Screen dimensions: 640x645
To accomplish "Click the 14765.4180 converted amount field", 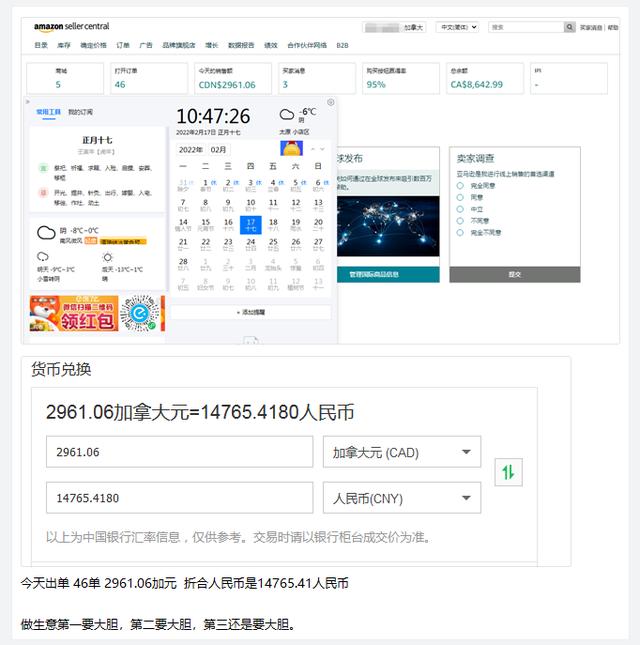I will pos(179,498).
